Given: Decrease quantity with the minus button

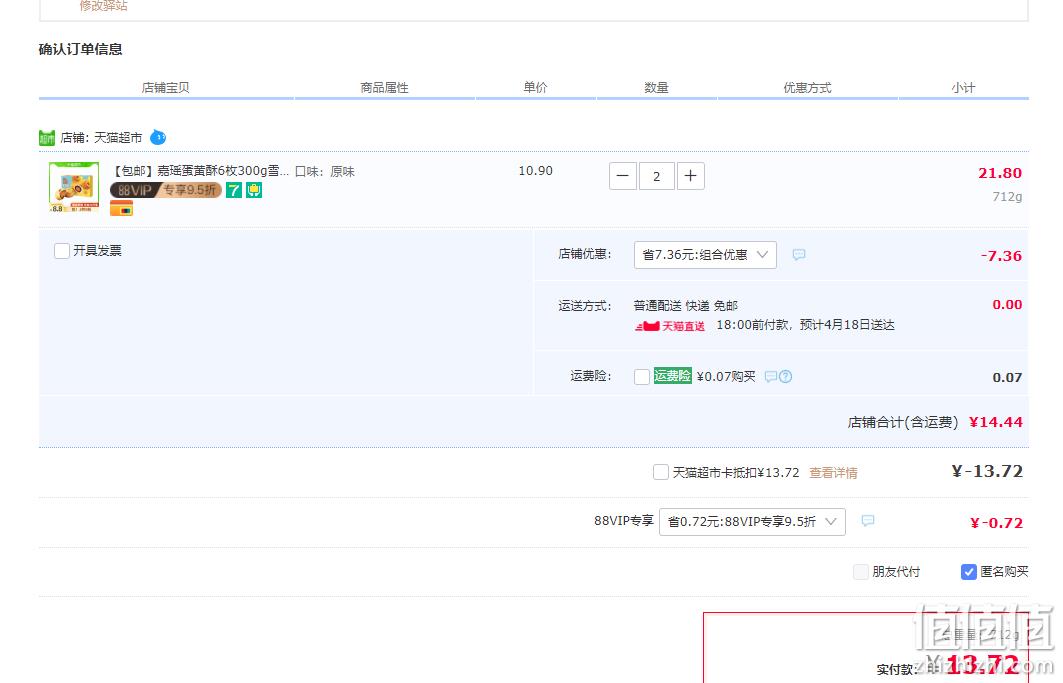Looking at the screenshot, I should 622,176.
